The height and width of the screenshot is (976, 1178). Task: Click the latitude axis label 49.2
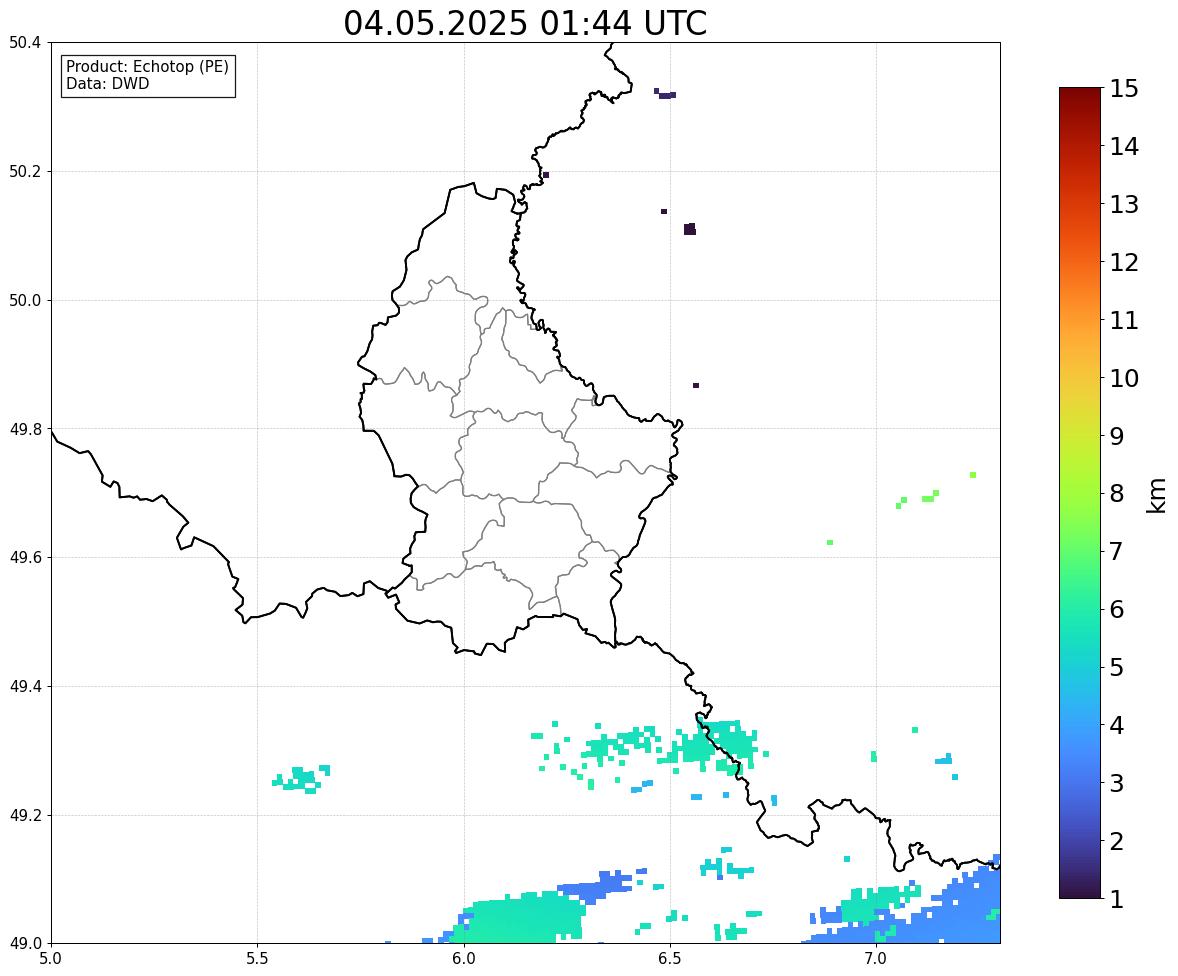point(24,815)
